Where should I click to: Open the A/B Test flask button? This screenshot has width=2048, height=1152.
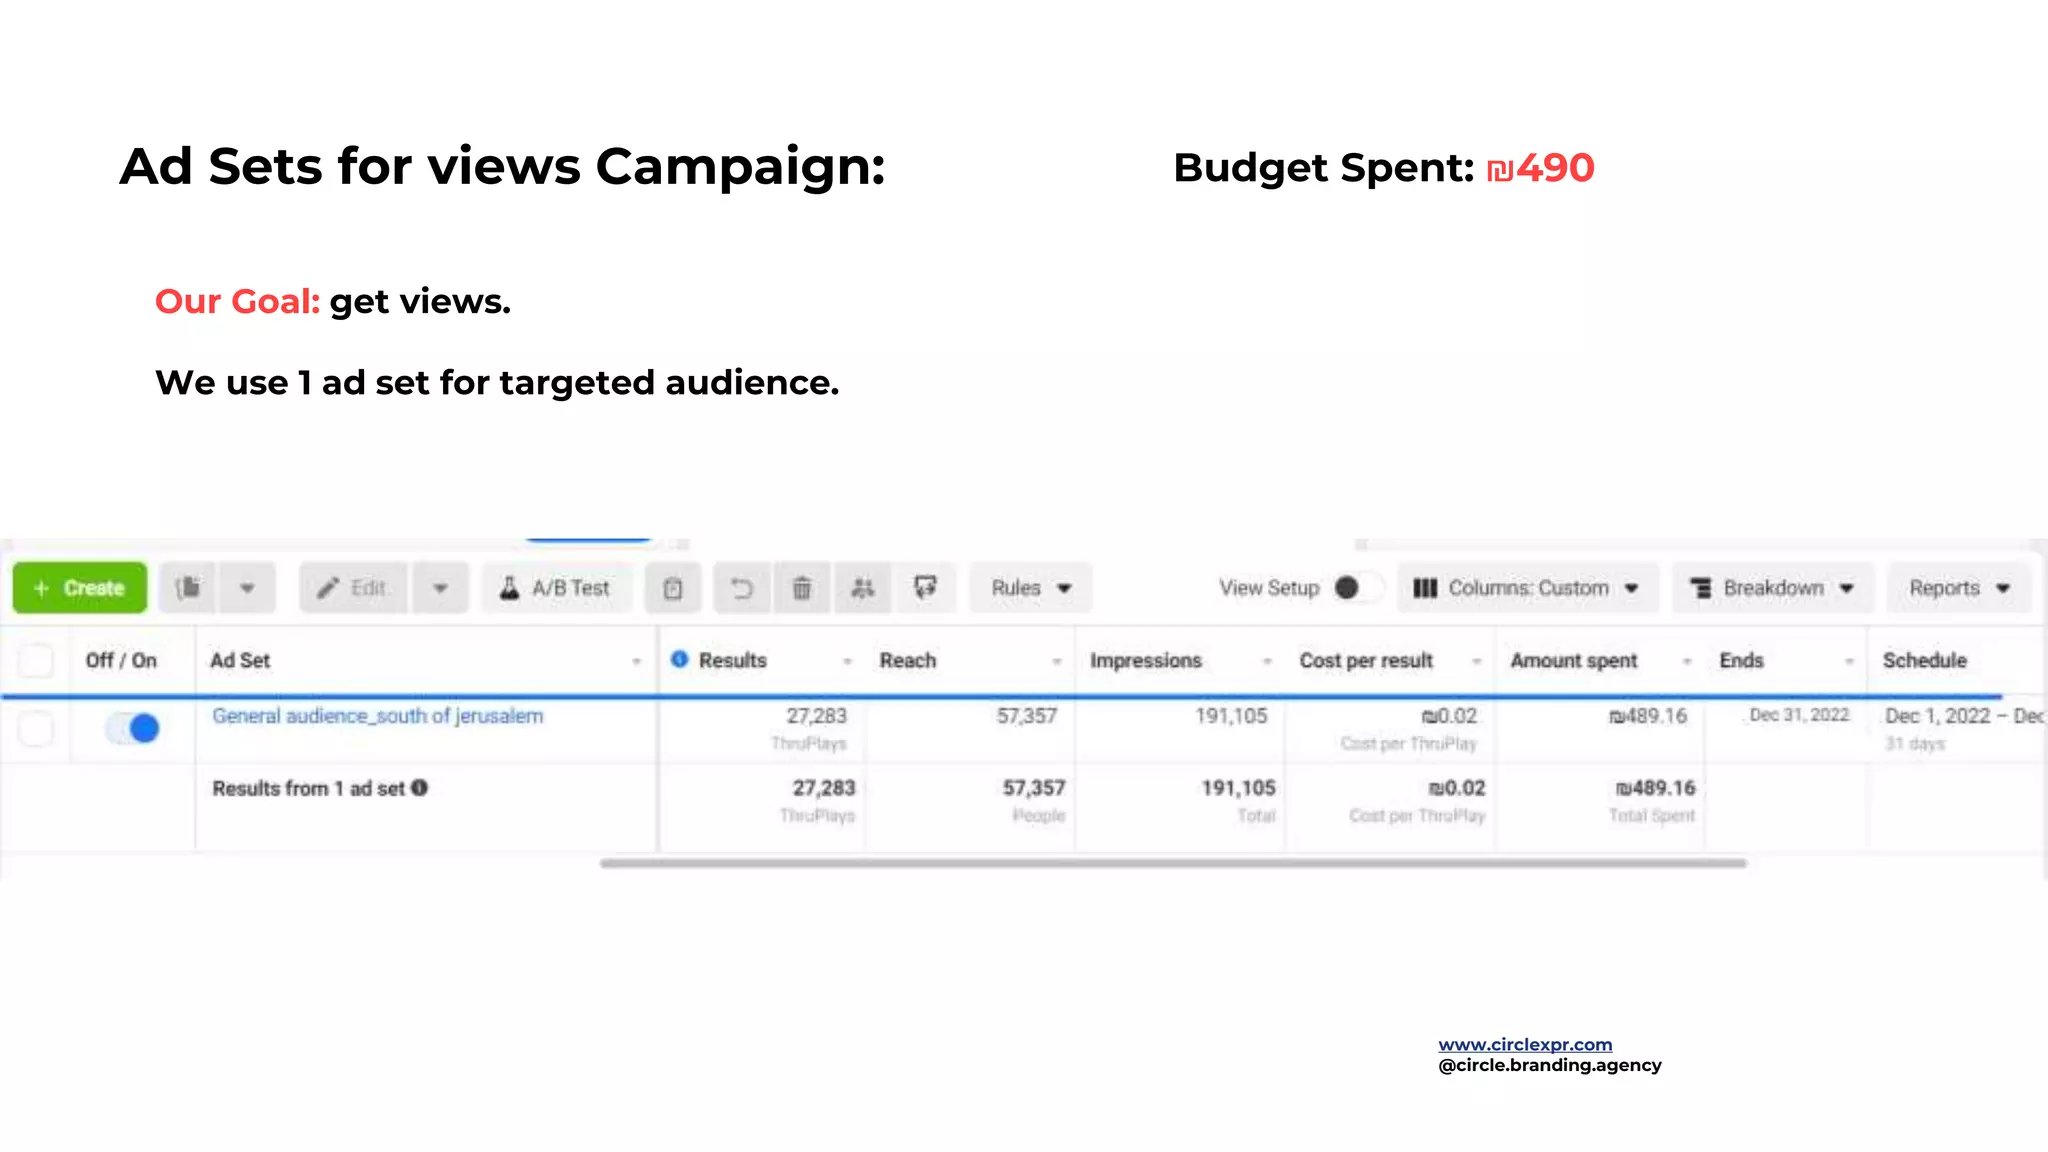tap(556, 588)
